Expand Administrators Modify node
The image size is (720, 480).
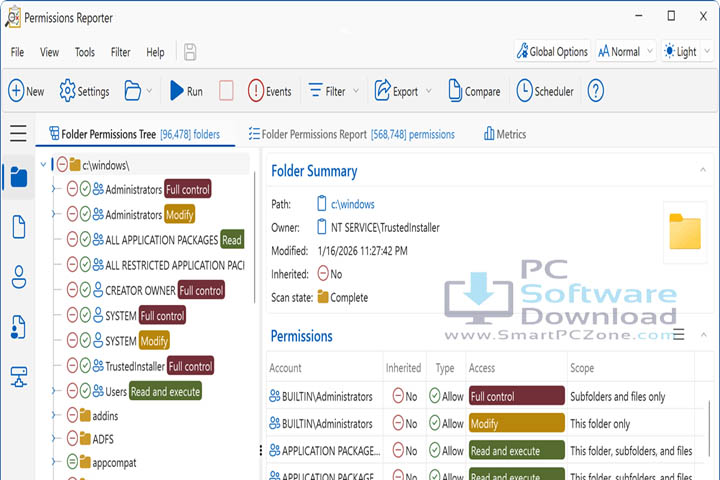[x=53, y=214]
